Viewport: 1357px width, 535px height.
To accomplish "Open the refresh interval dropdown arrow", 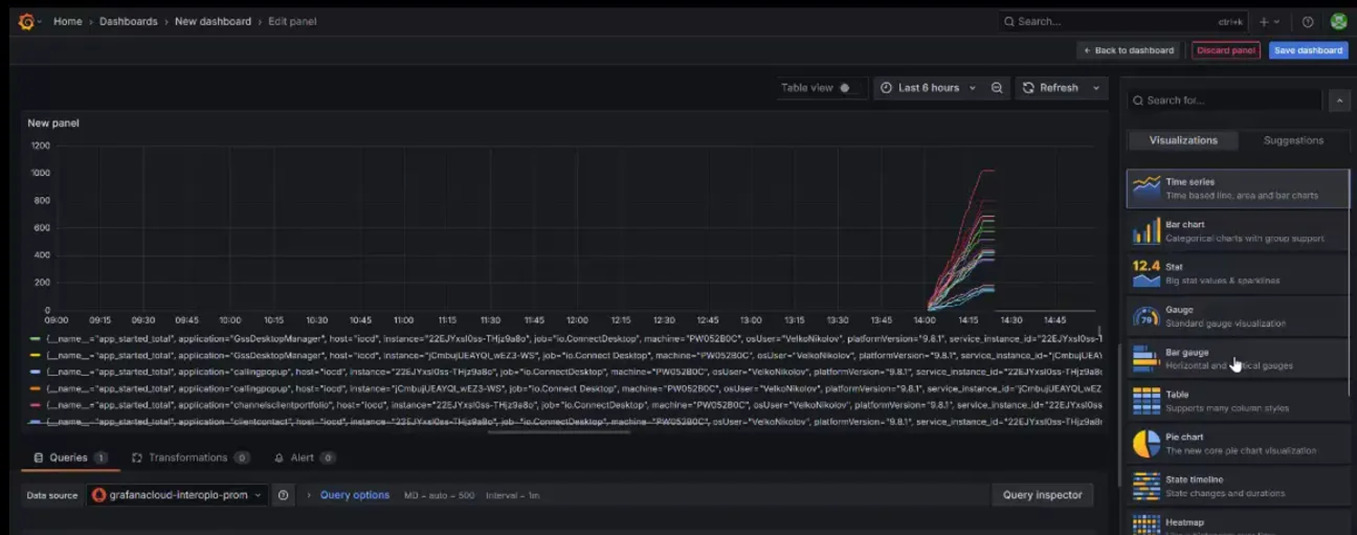I will [1096, 88].
